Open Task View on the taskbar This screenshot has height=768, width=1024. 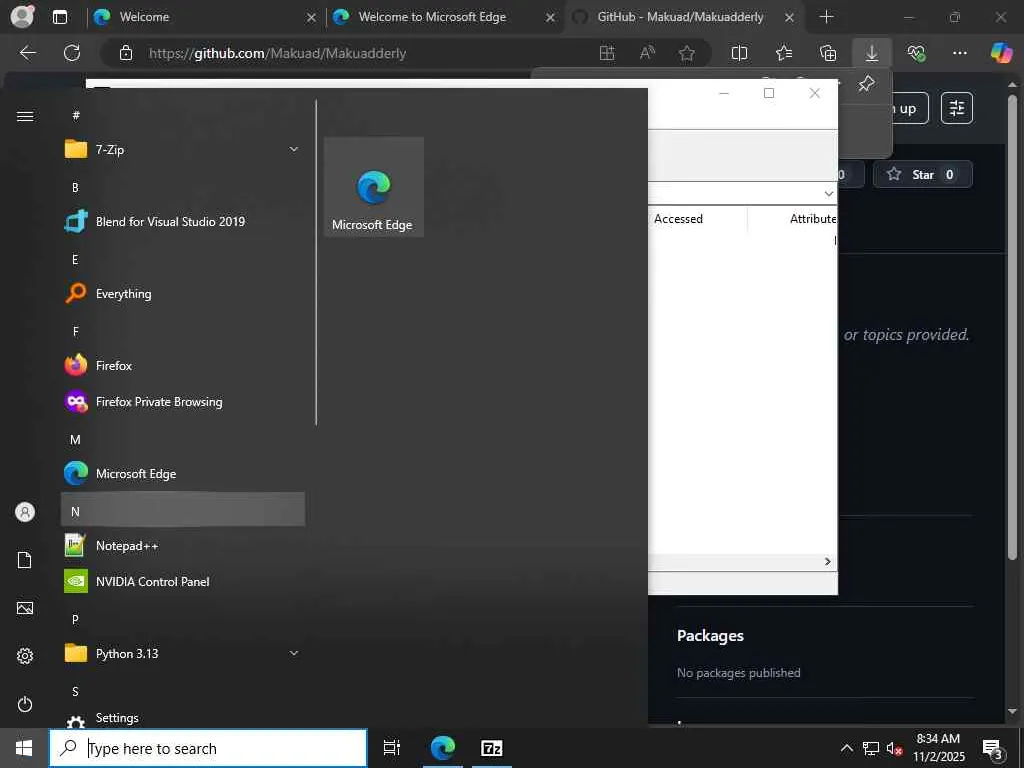click(x=392, y=748)
